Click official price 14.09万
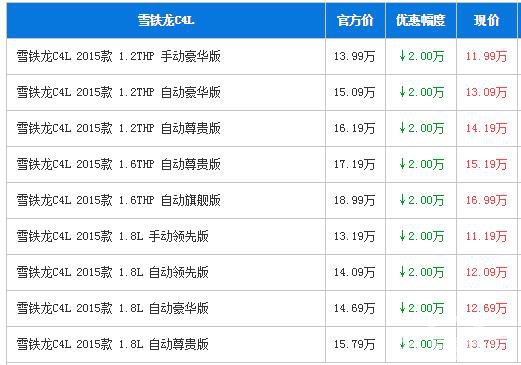Viewport: 521px width, 365px height. click(x=354, y=272)
